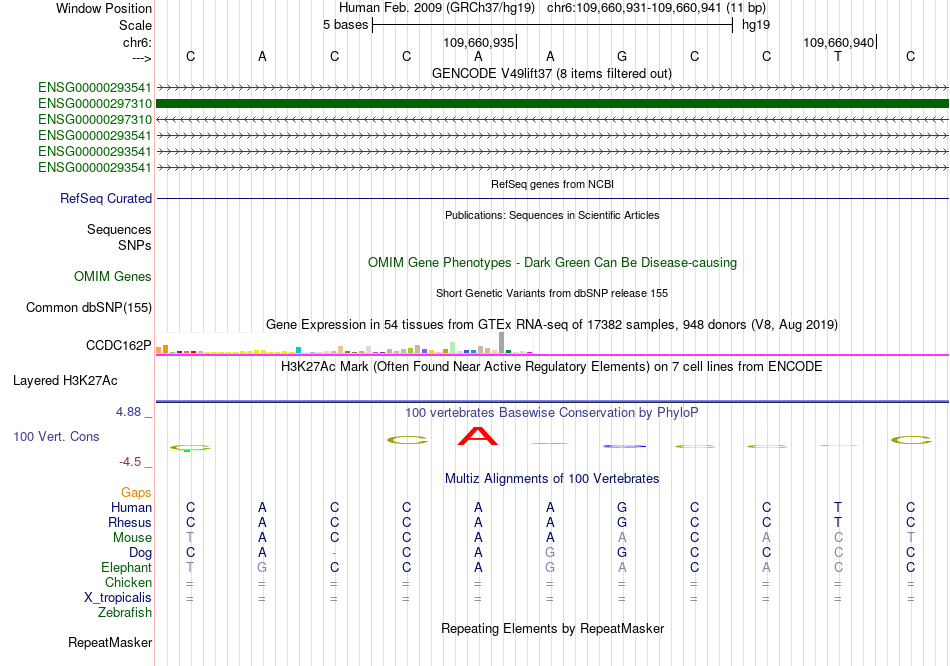
Task: Select the Mouse species row label
Action: click(x=133, y=538)
